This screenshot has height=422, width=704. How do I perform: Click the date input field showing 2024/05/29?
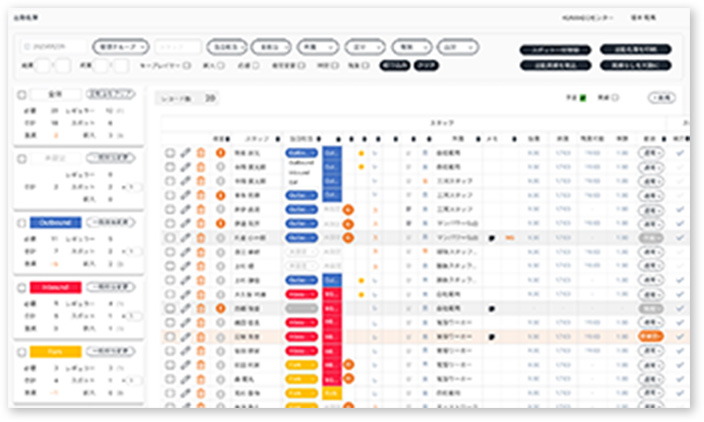coord(55,46)
